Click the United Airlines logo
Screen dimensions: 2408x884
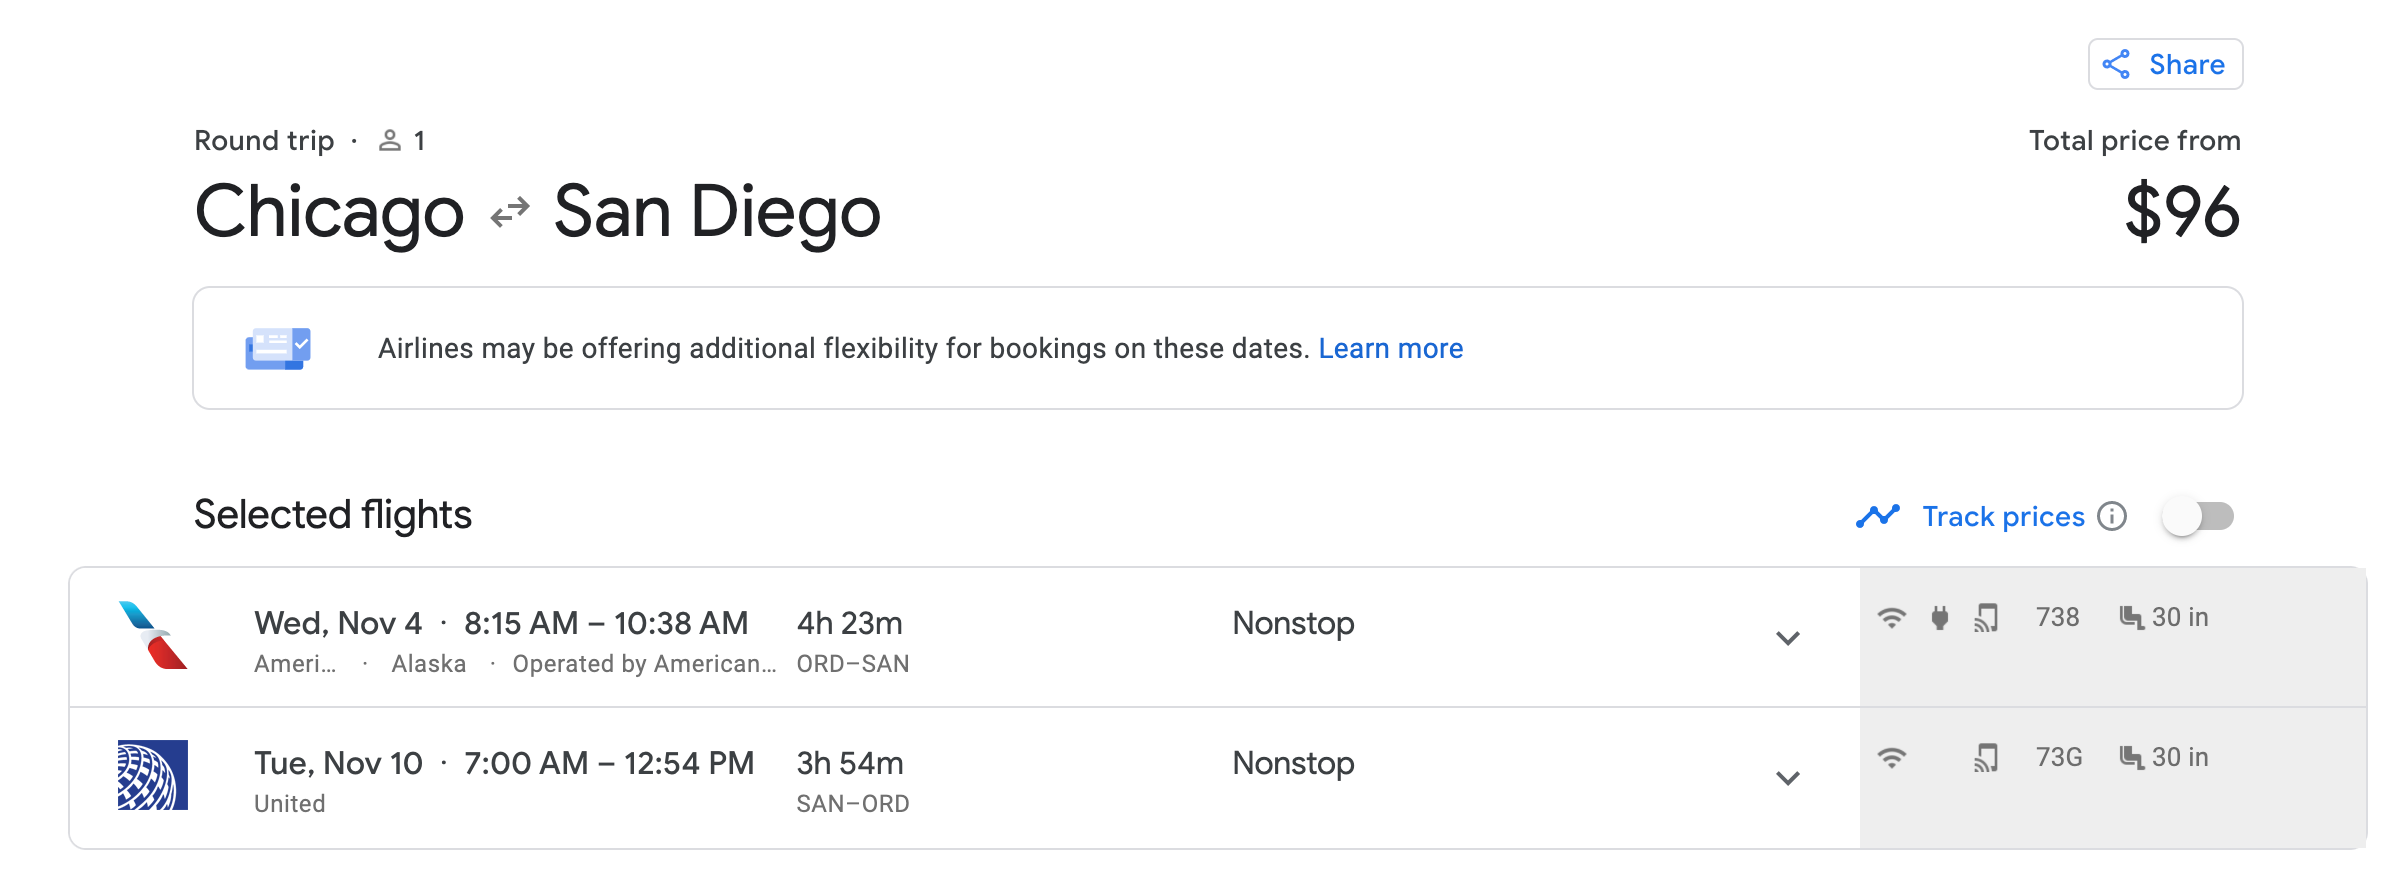[x=153, y=775]
